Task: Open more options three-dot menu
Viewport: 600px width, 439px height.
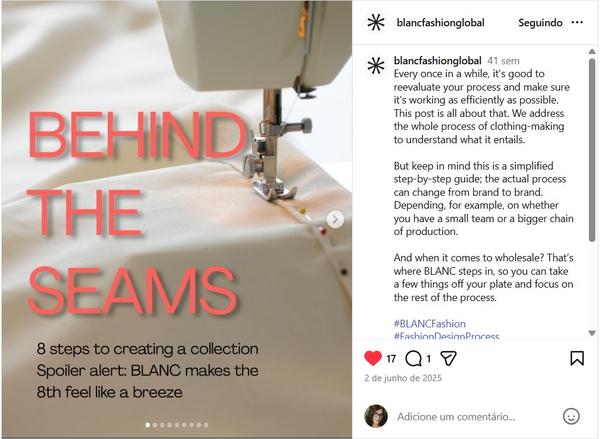Action: [x=577, y=23]
